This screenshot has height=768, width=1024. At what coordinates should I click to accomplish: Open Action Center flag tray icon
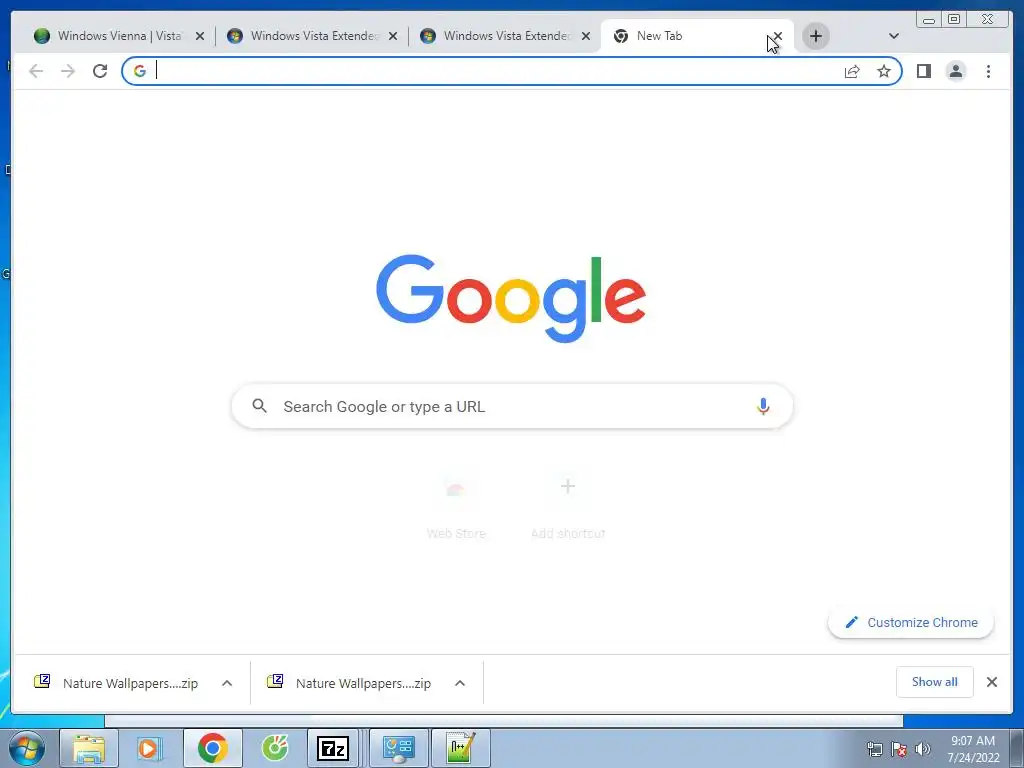899,749
